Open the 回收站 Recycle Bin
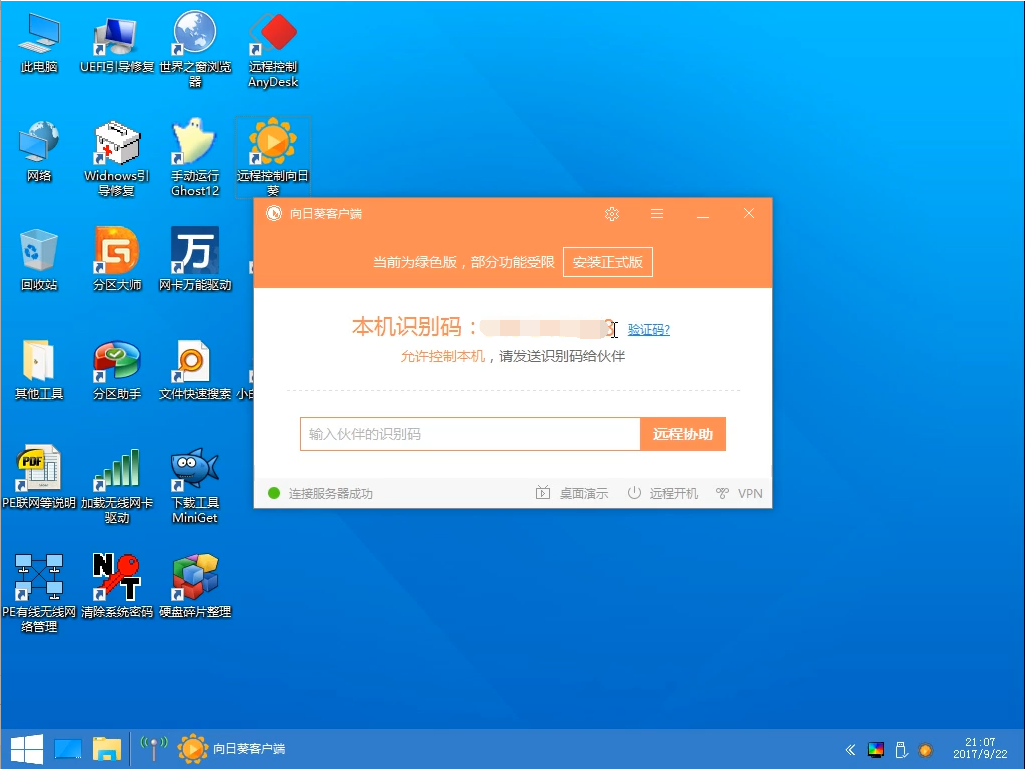This screenshot has width=1025, height=769. [38, 248]
